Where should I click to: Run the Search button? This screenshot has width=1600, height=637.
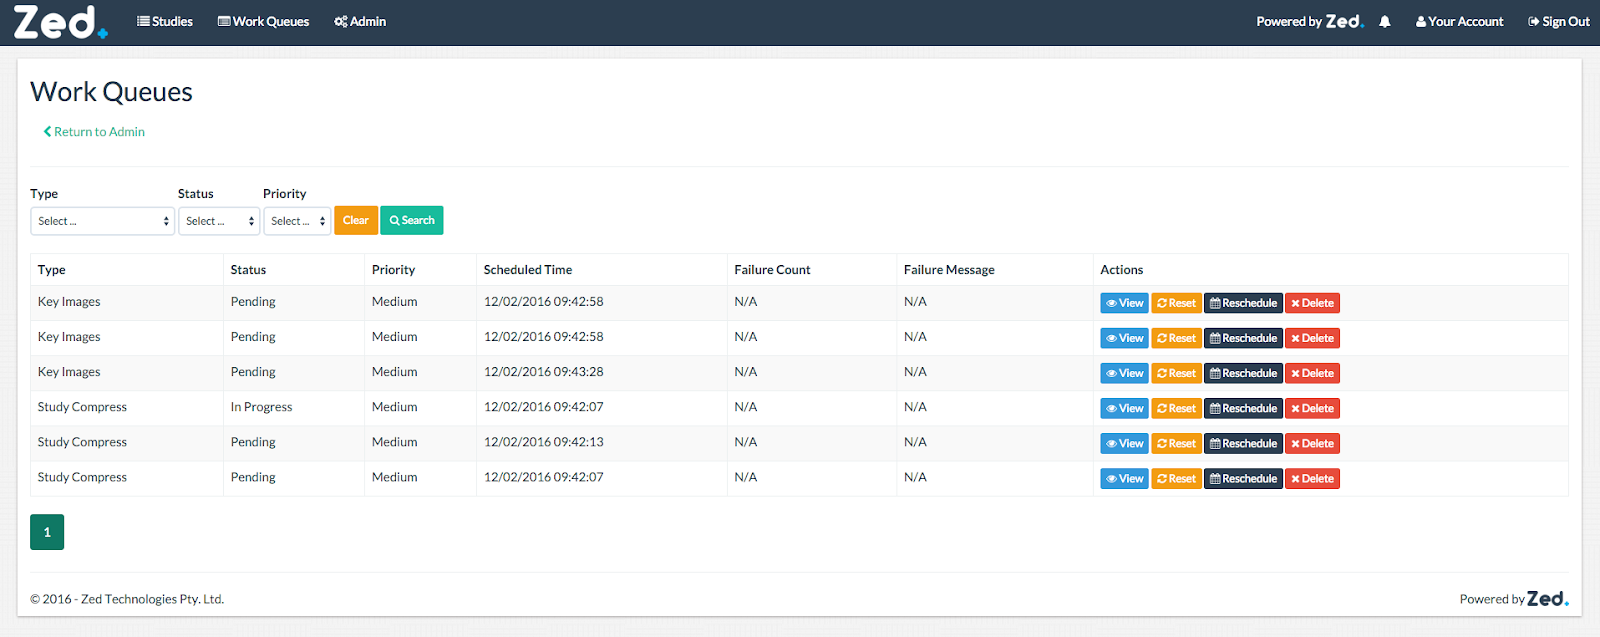tap(412, 220)
